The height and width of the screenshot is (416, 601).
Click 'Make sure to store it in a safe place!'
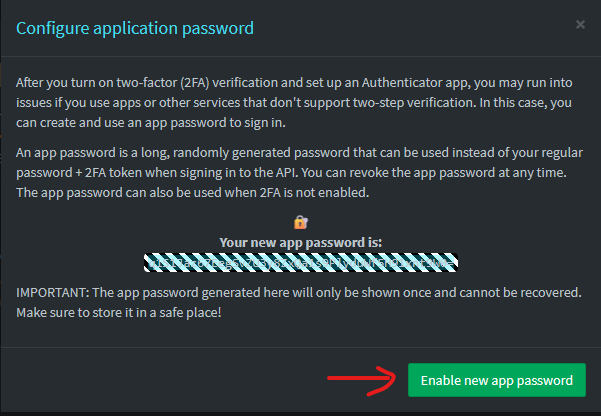[x=119, y=313]
